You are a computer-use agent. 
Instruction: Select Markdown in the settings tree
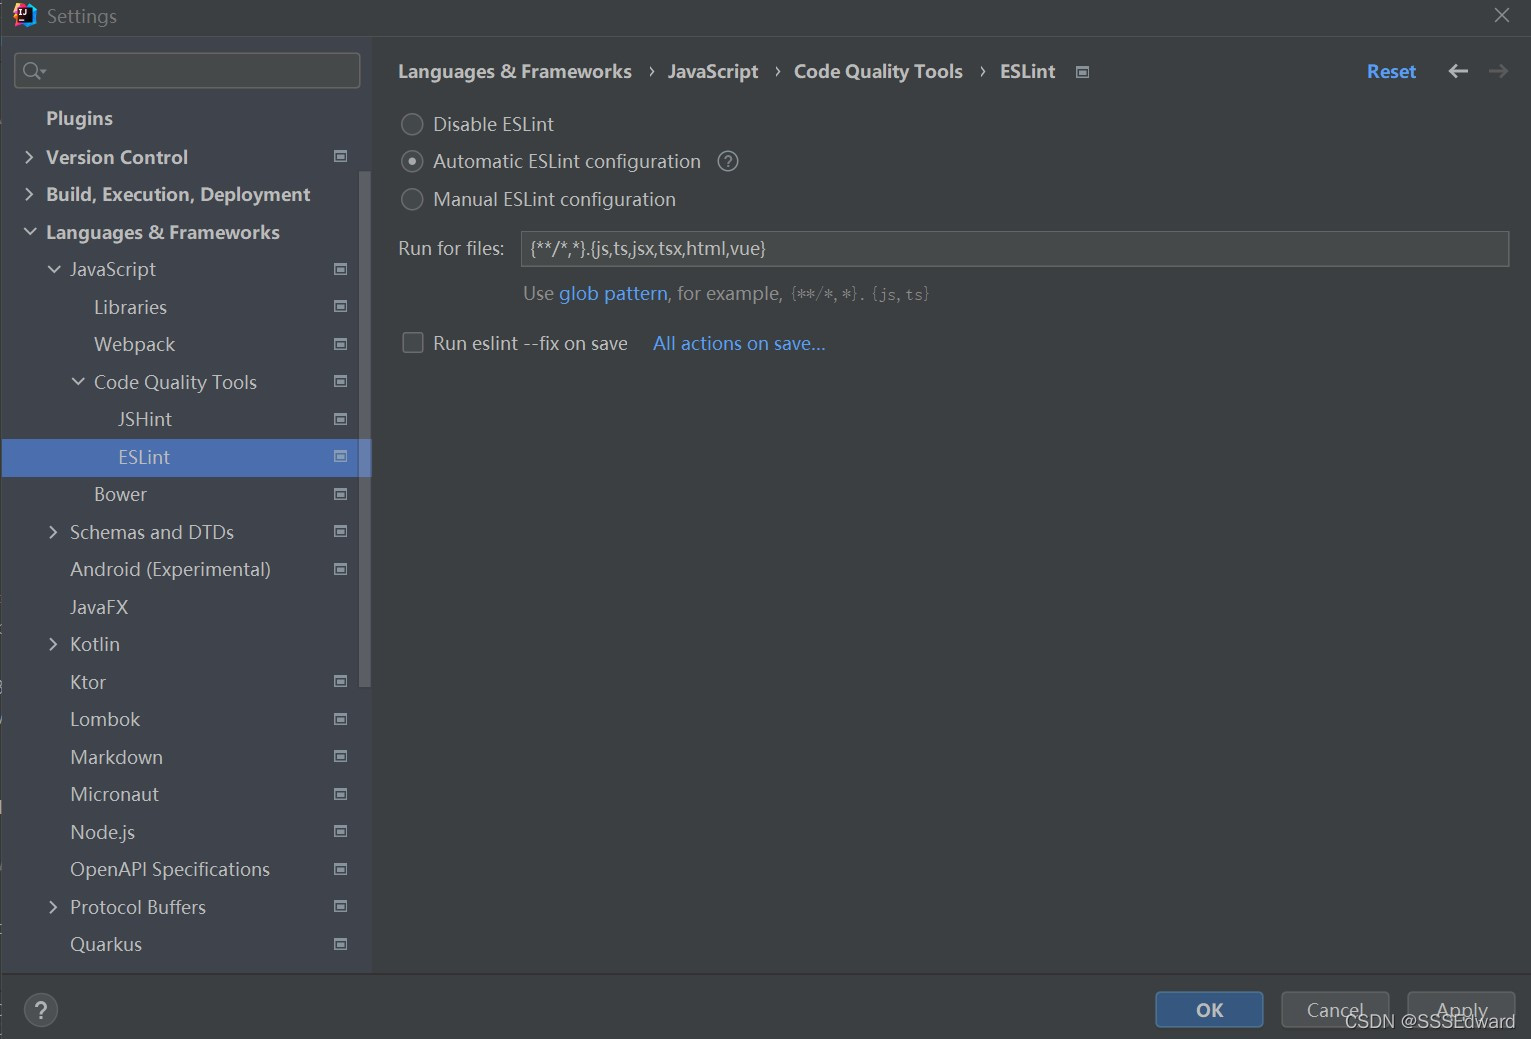(x=116, y=757)
